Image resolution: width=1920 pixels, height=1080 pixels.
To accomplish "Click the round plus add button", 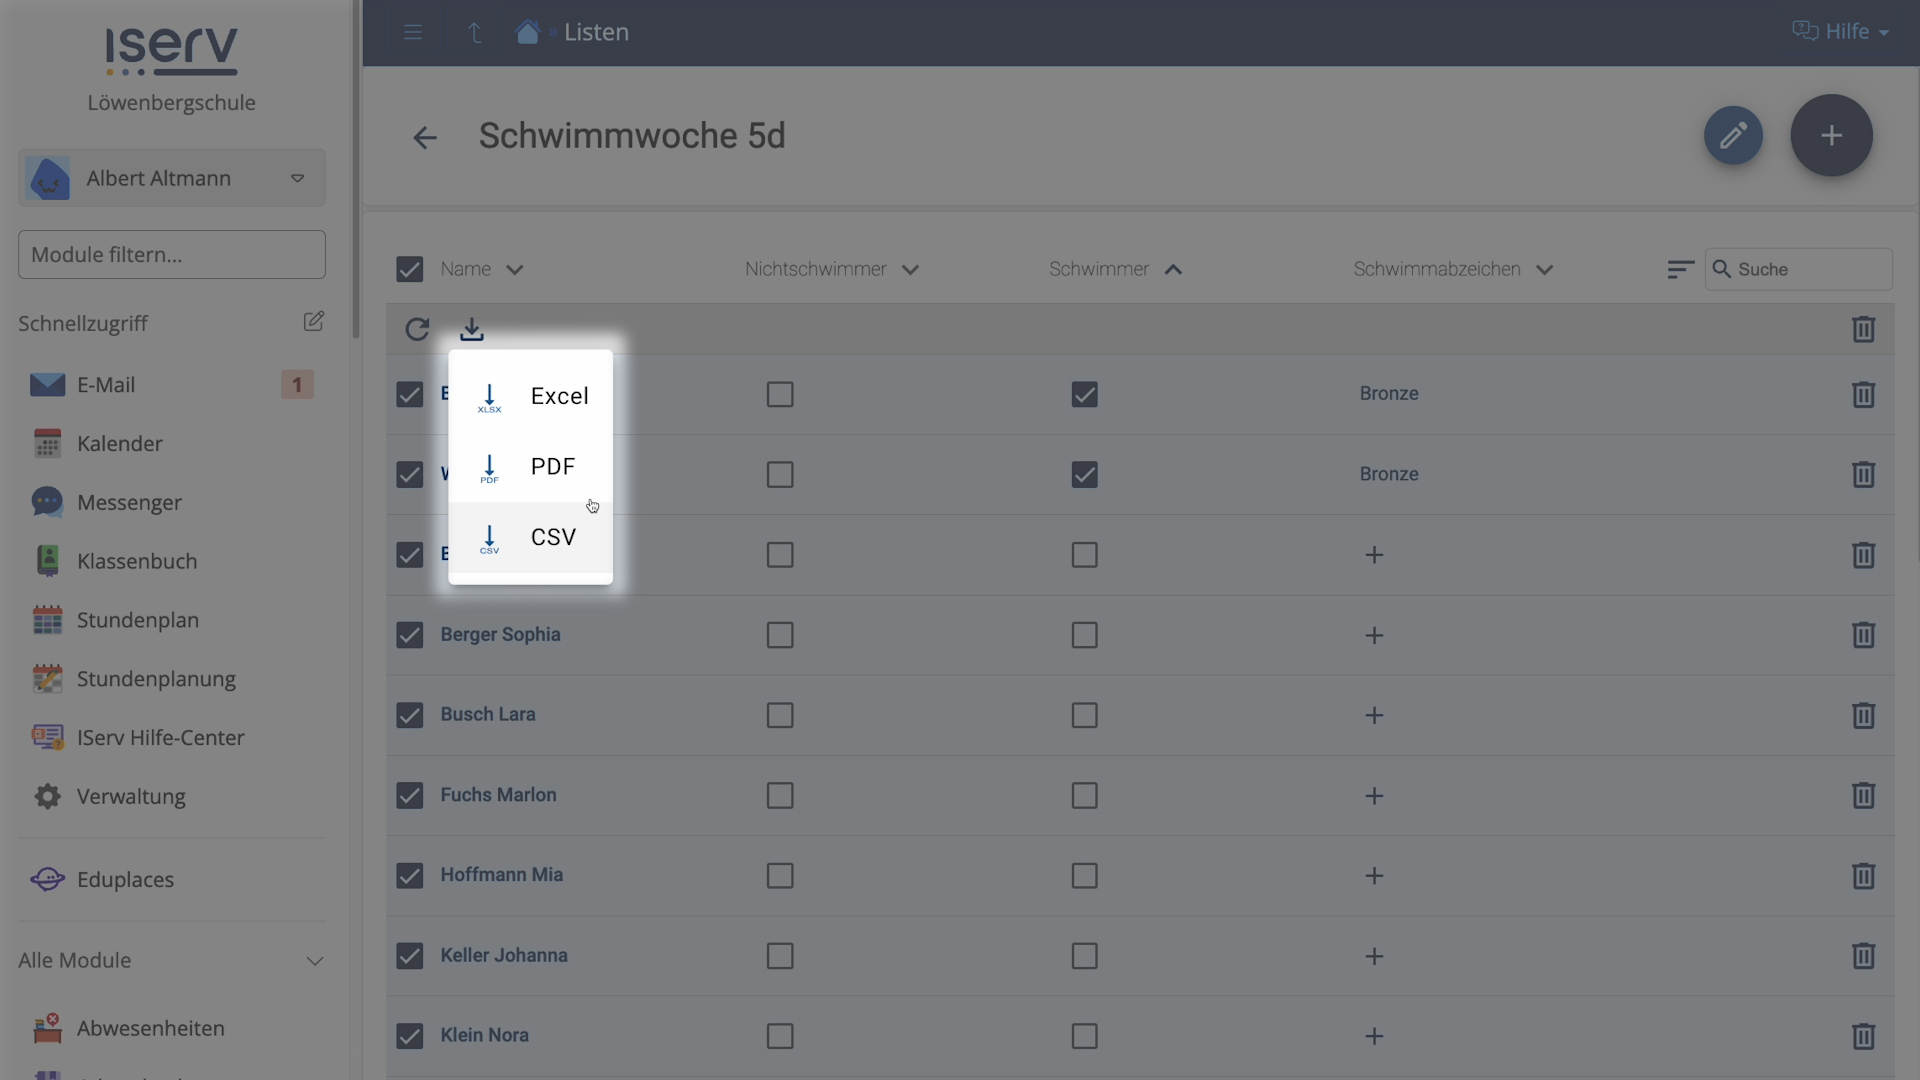I will tap(1830, 136).
